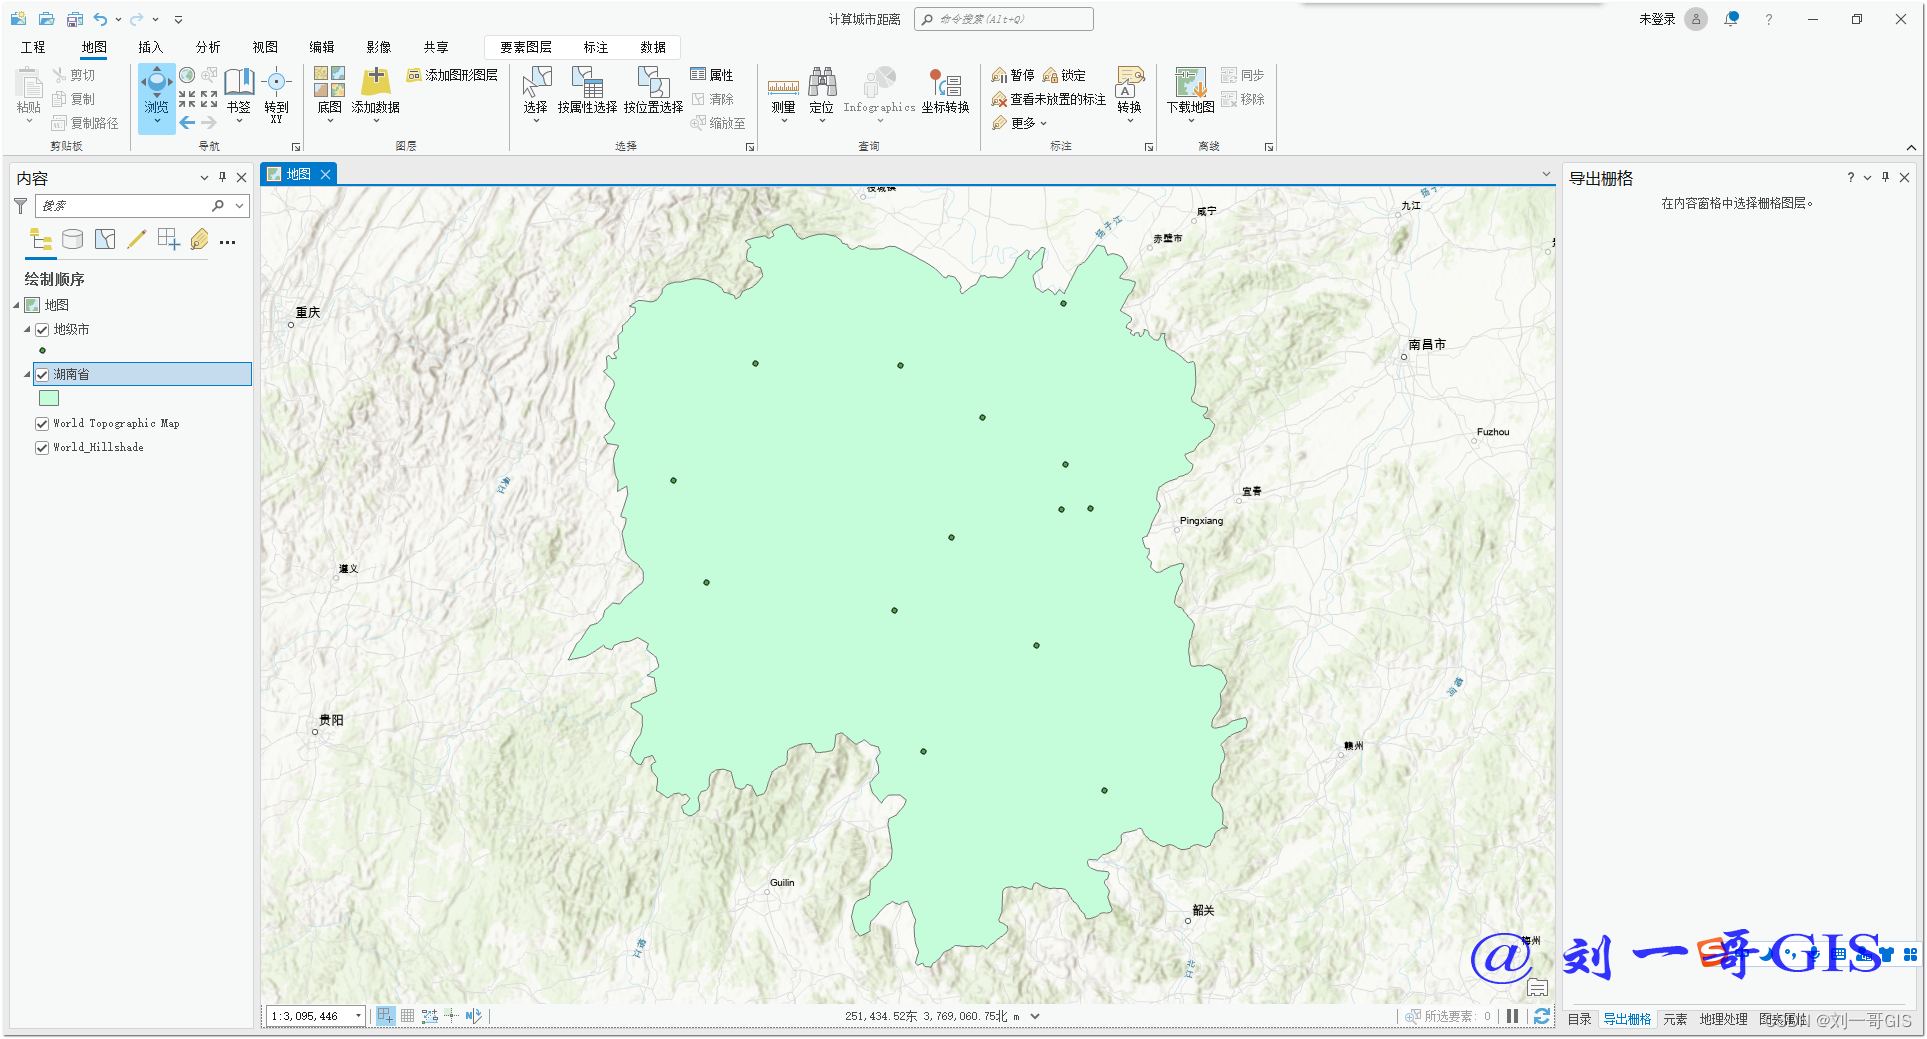Switch to the 地理处理 pane tab
This screenshot has height=1039, width=1927.
[x=1723, y=1019]
